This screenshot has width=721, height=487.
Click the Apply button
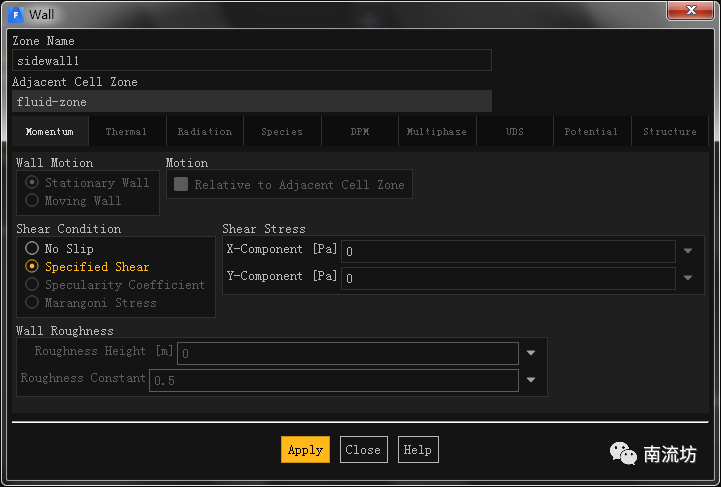305,449
